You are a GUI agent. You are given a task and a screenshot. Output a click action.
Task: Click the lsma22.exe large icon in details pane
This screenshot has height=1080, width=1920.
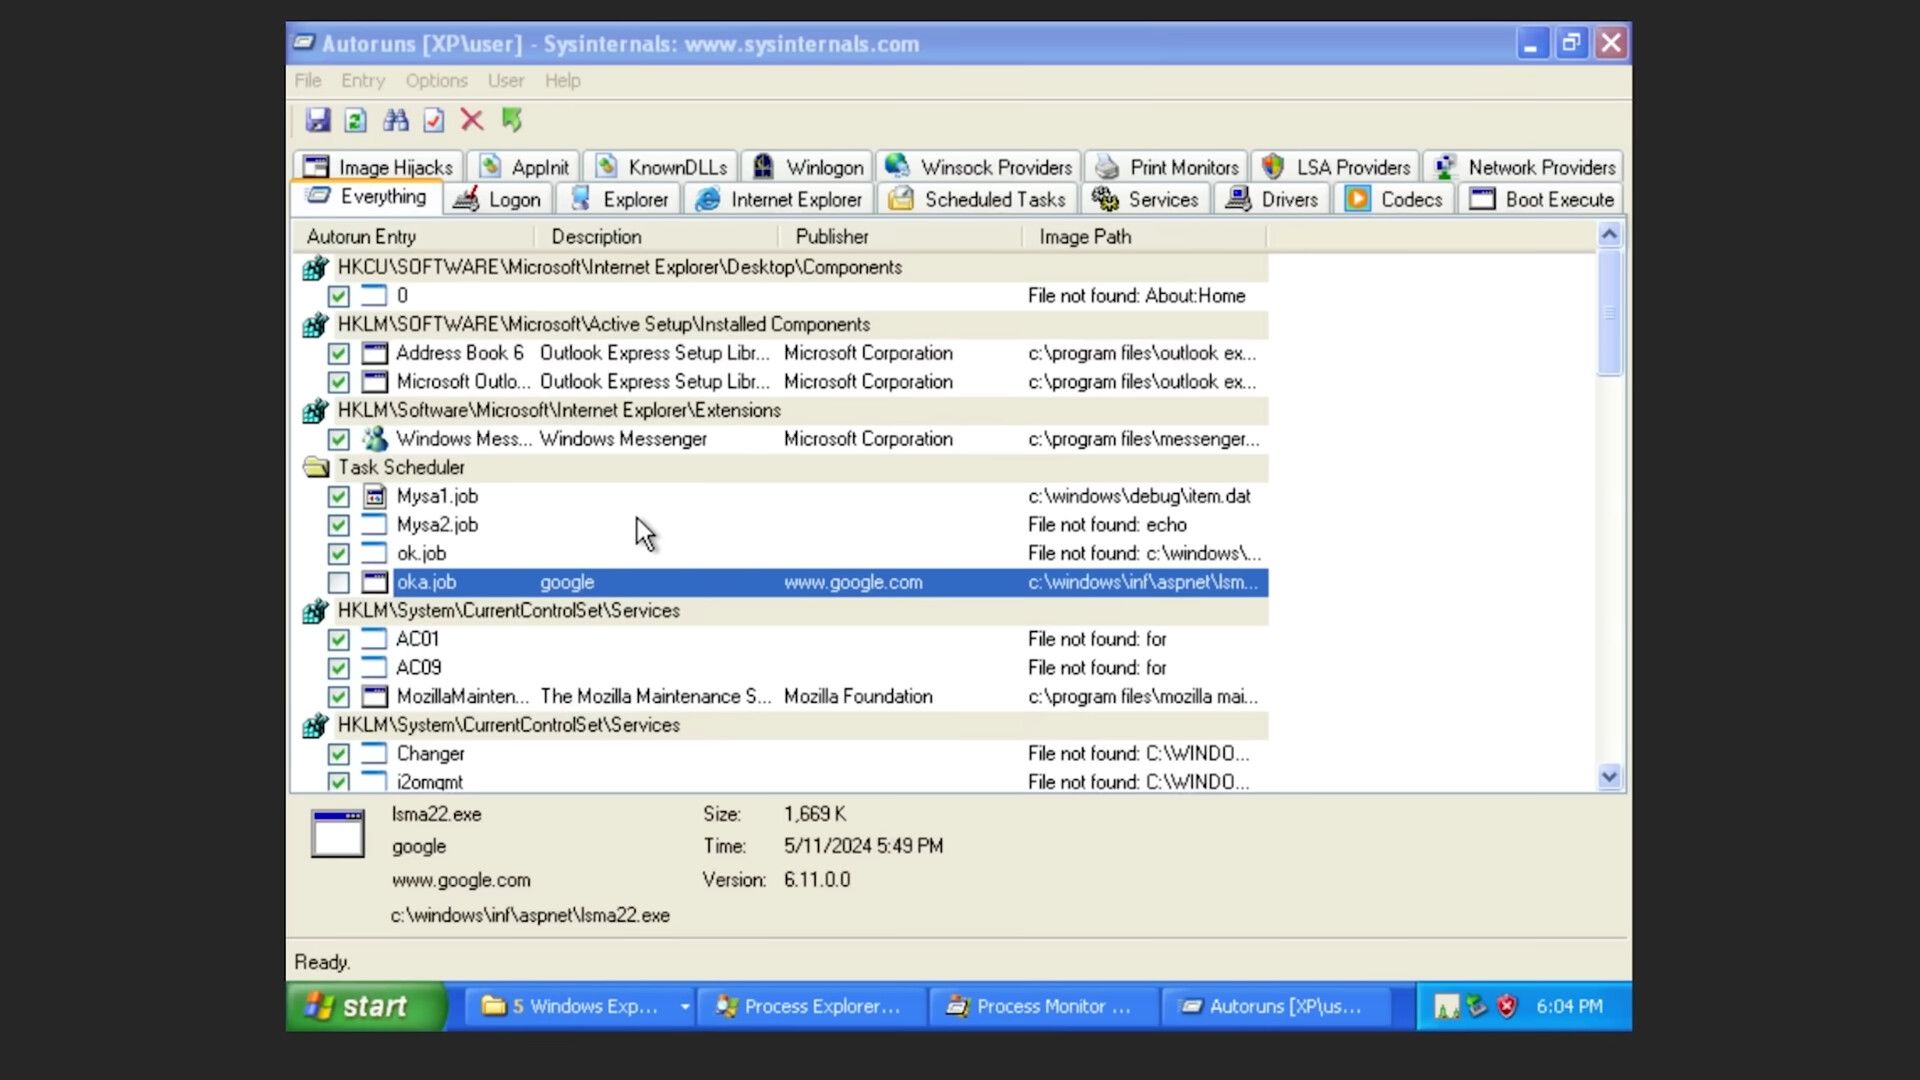point(338,833)
